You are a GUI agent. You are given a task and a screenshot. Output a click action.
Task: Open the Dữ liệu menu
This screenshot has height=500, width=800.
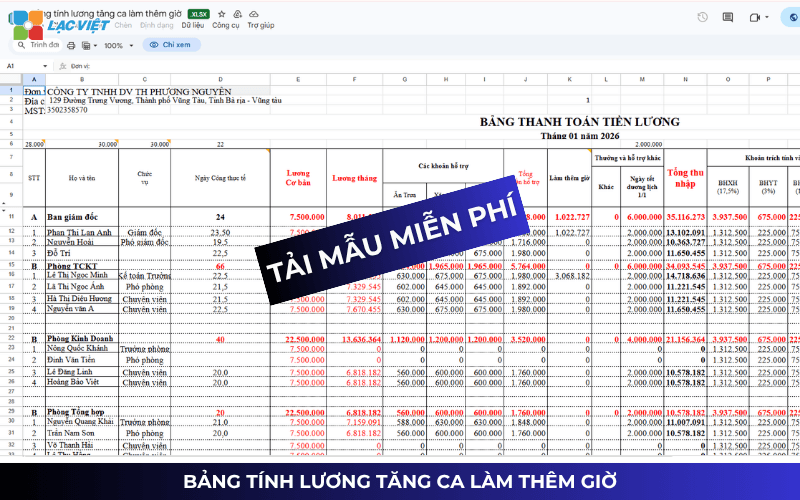coord(193,25)
